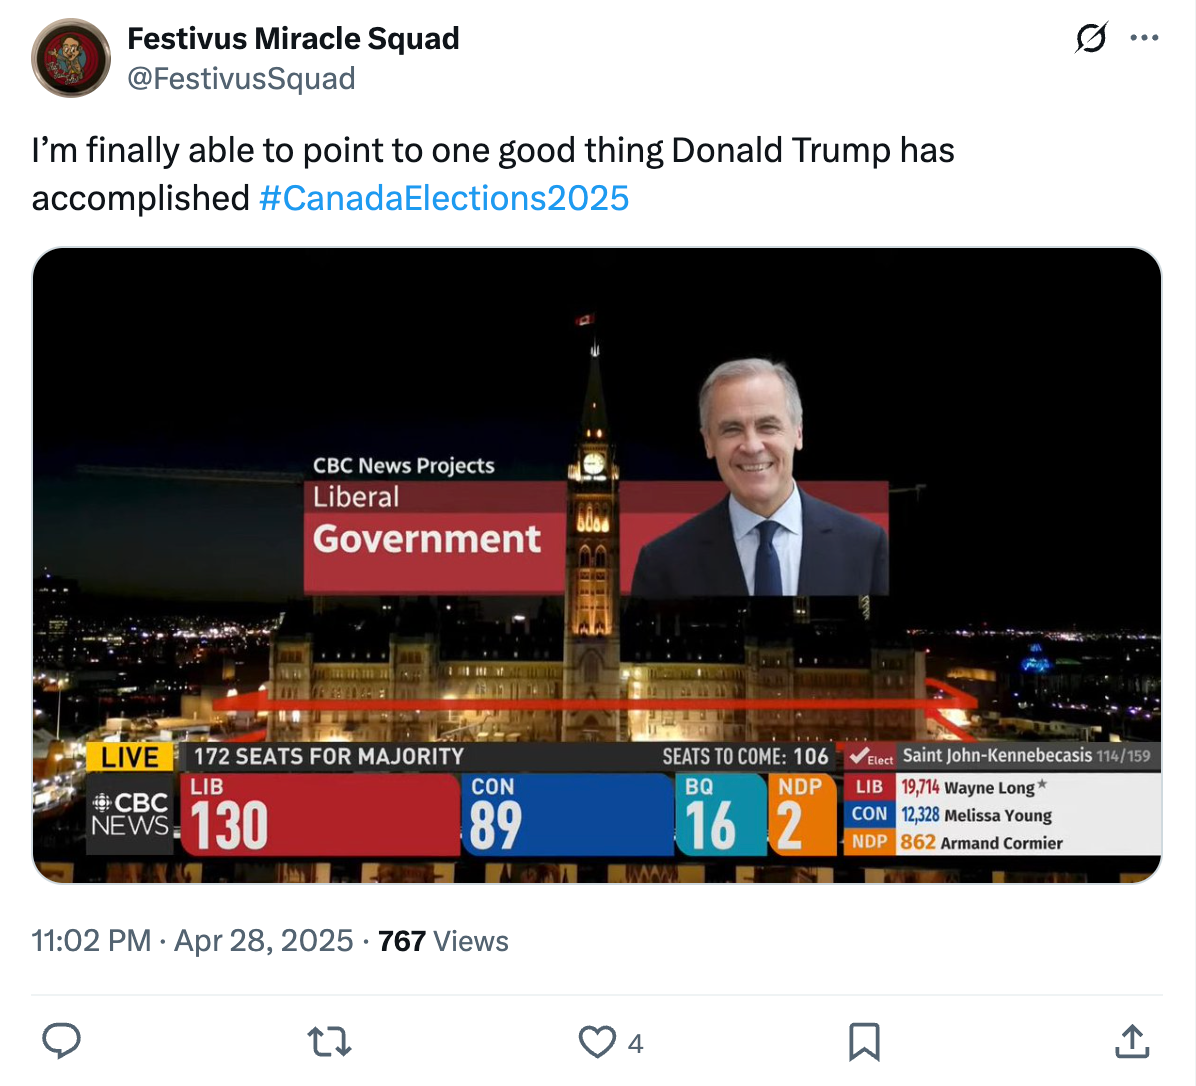Open the three-dot more options icon

[1144, 37]
